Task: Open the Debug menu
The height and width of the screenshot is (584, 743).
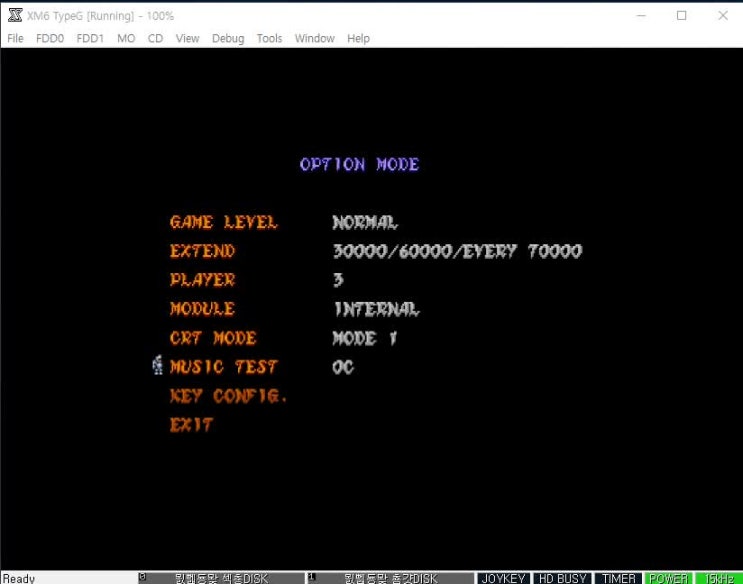Action: pos(228,38)
